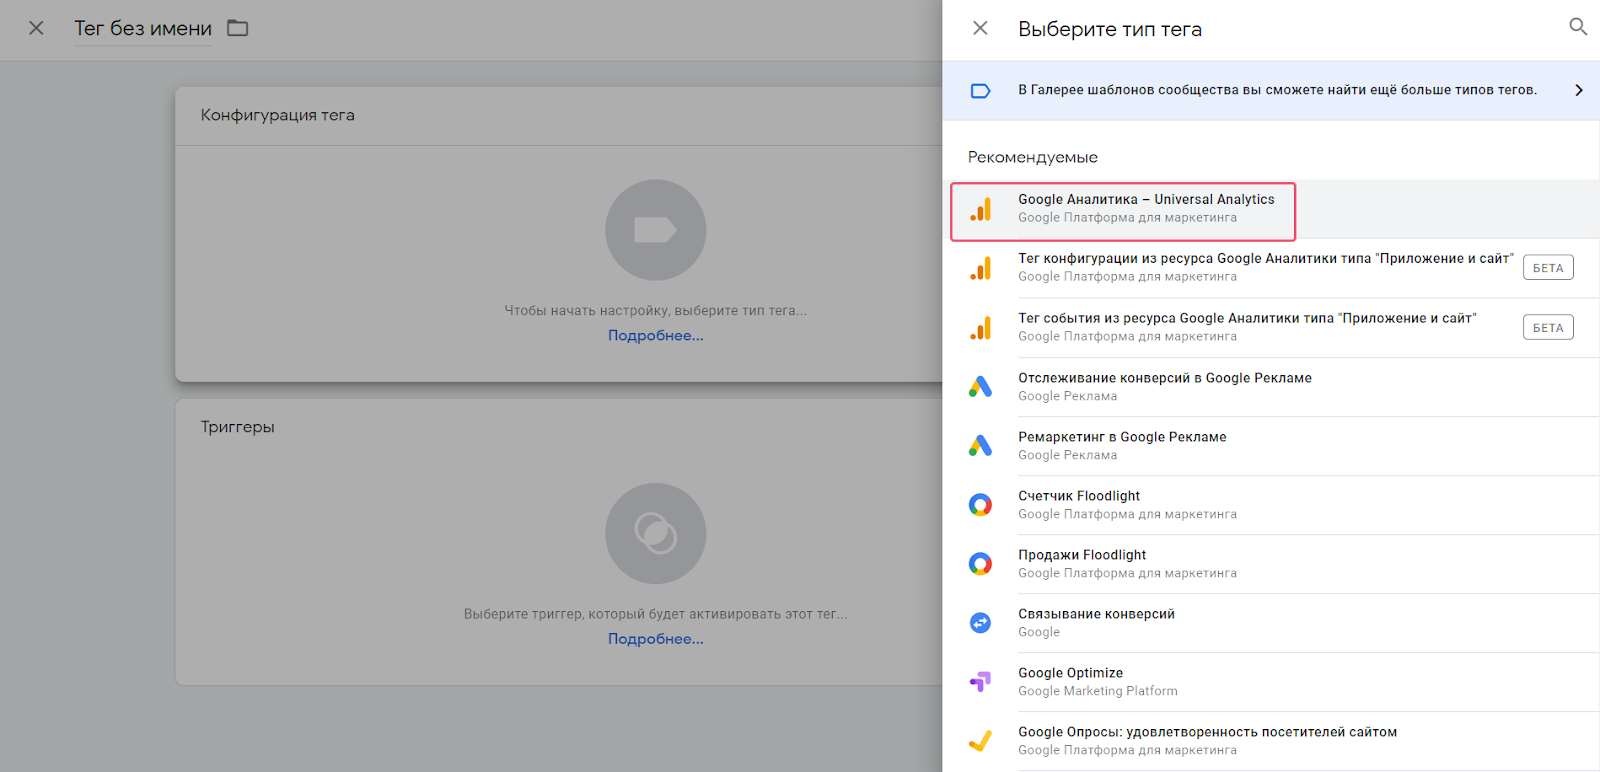
Task: Close the tag type selection panel
Action: [x=980, y=28]
